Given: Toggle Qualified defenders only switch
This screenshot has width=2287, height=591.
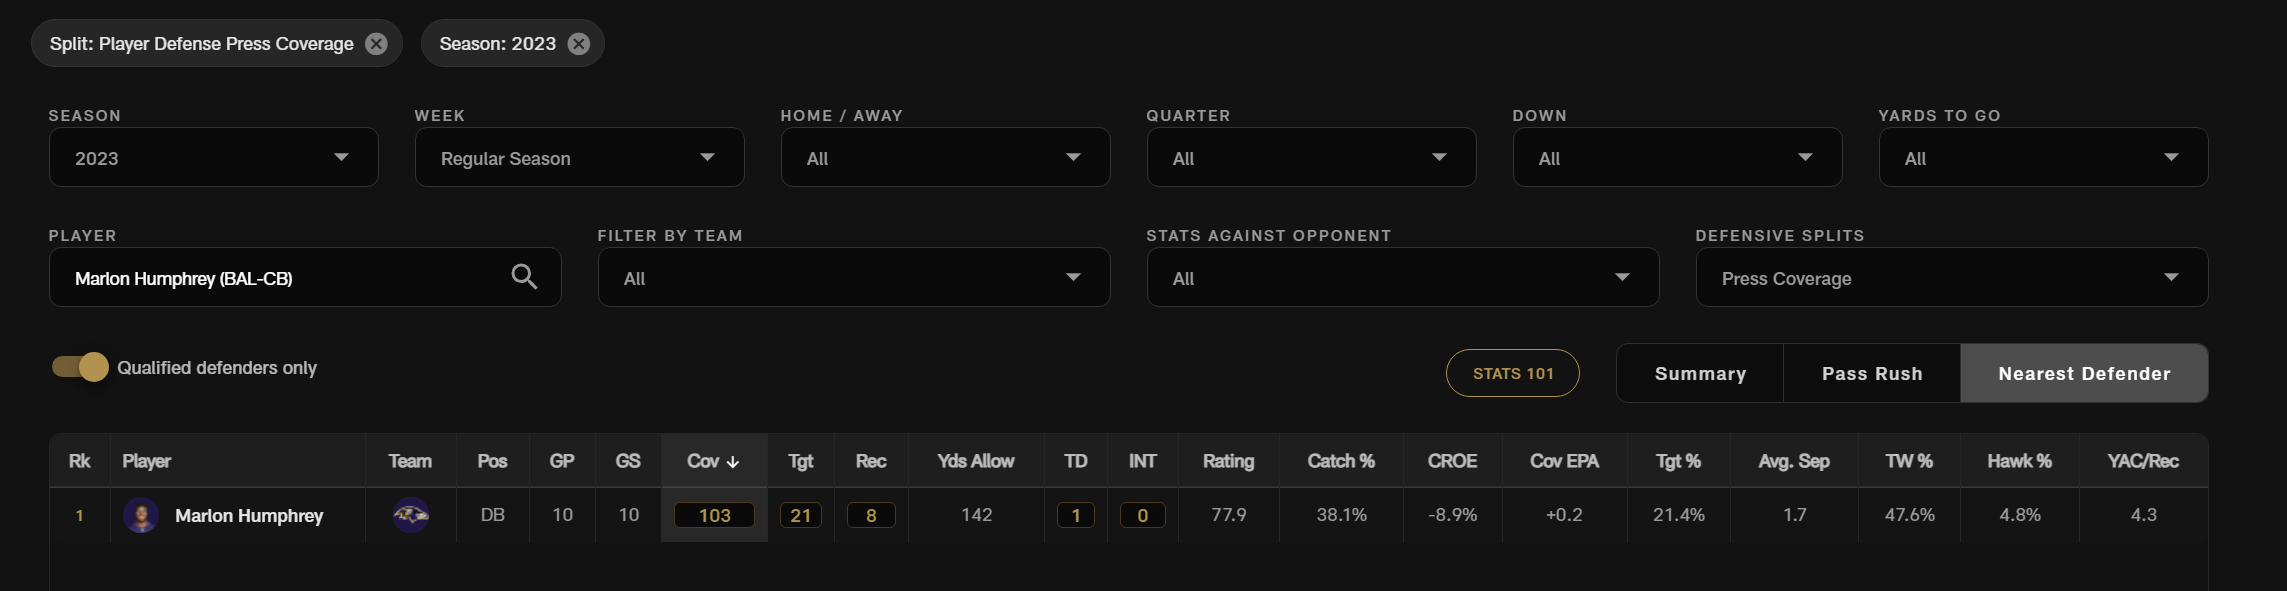Looking at the screenshot, I should click(x=80, y=367).
